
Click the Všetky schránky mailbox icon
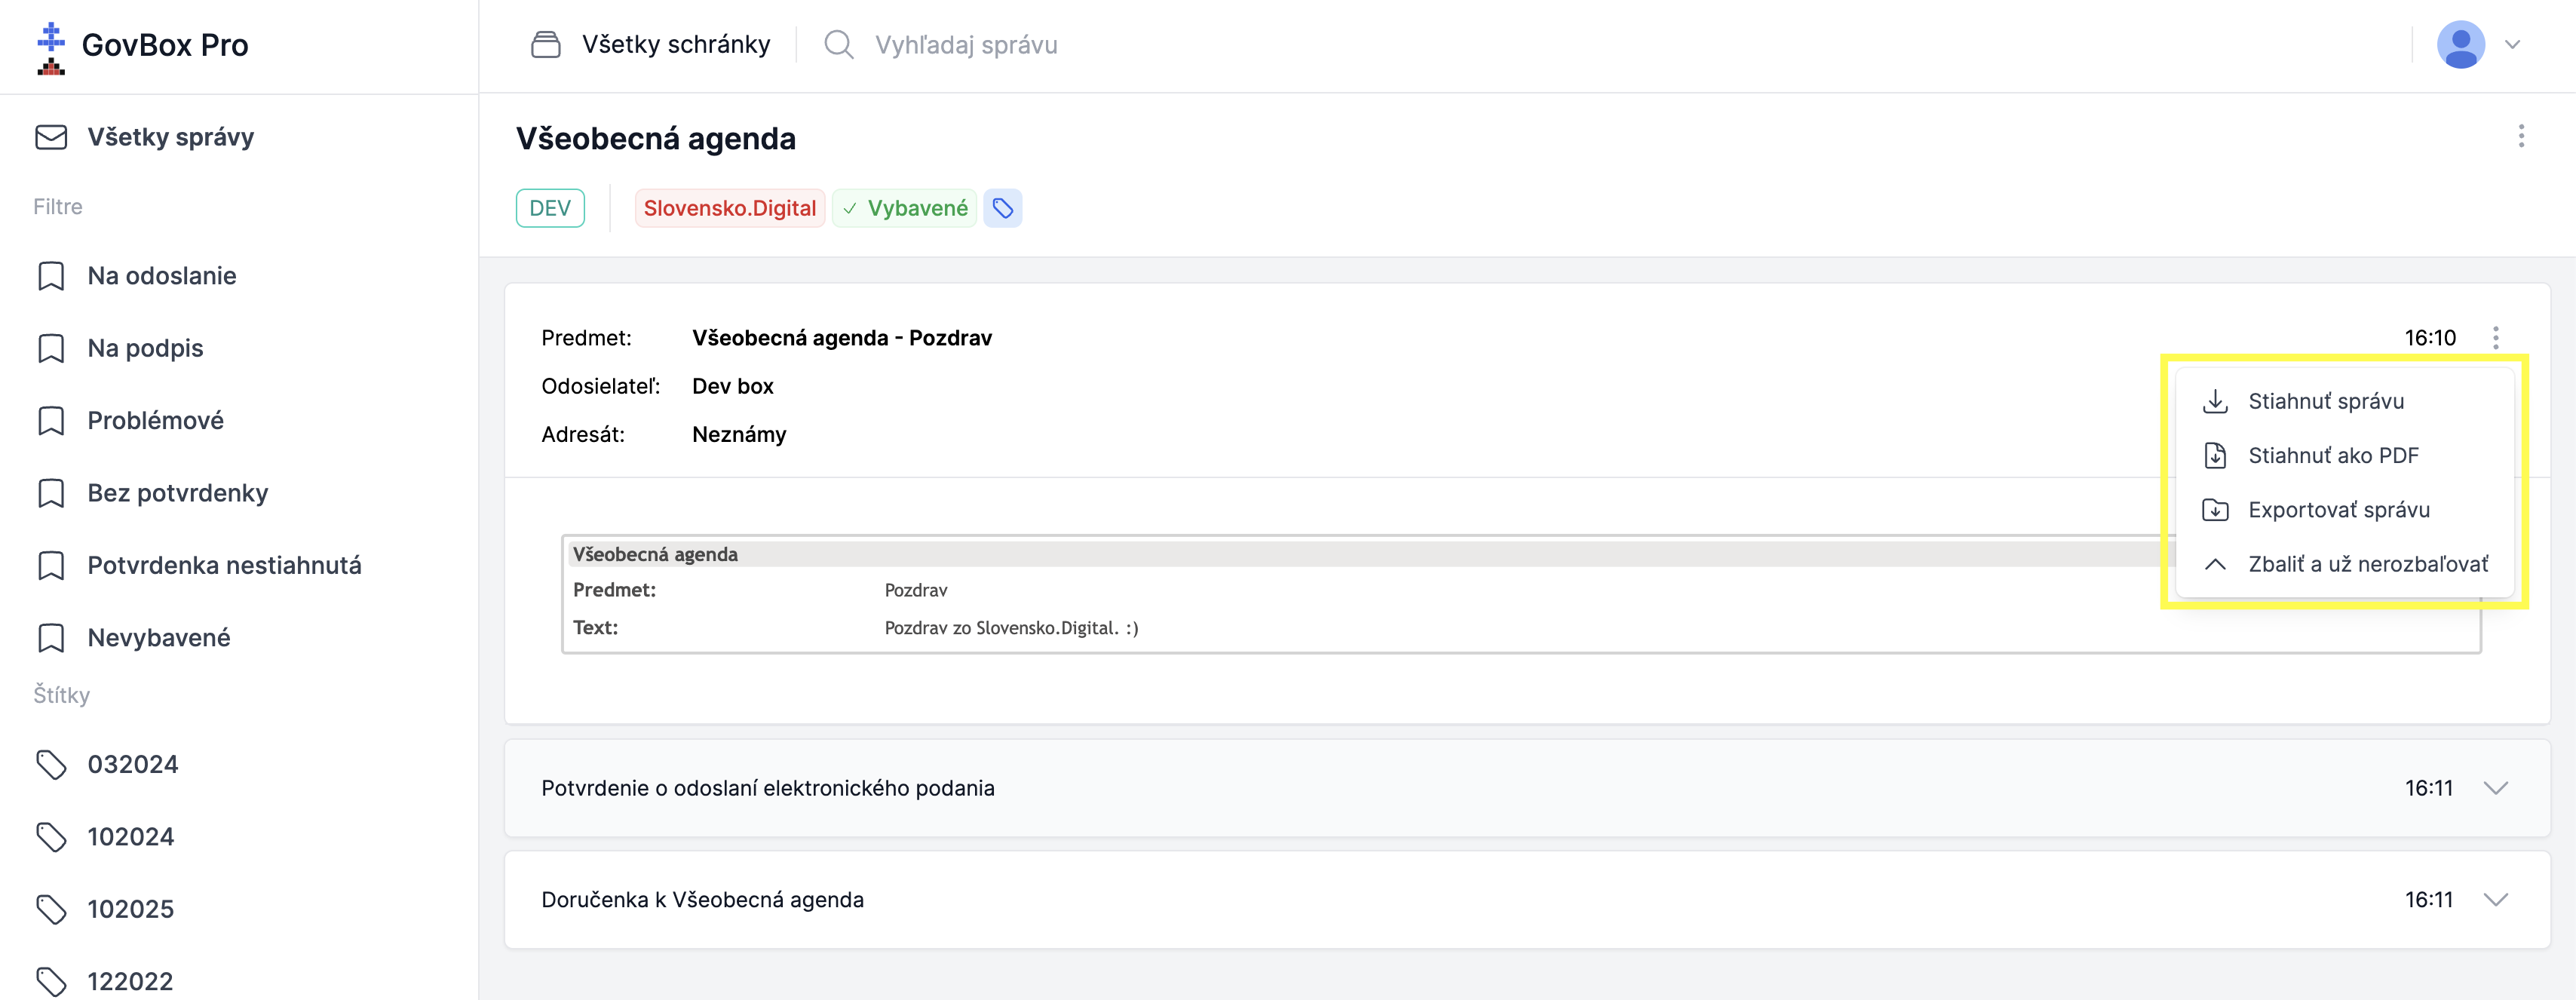[x=545, y=44]
